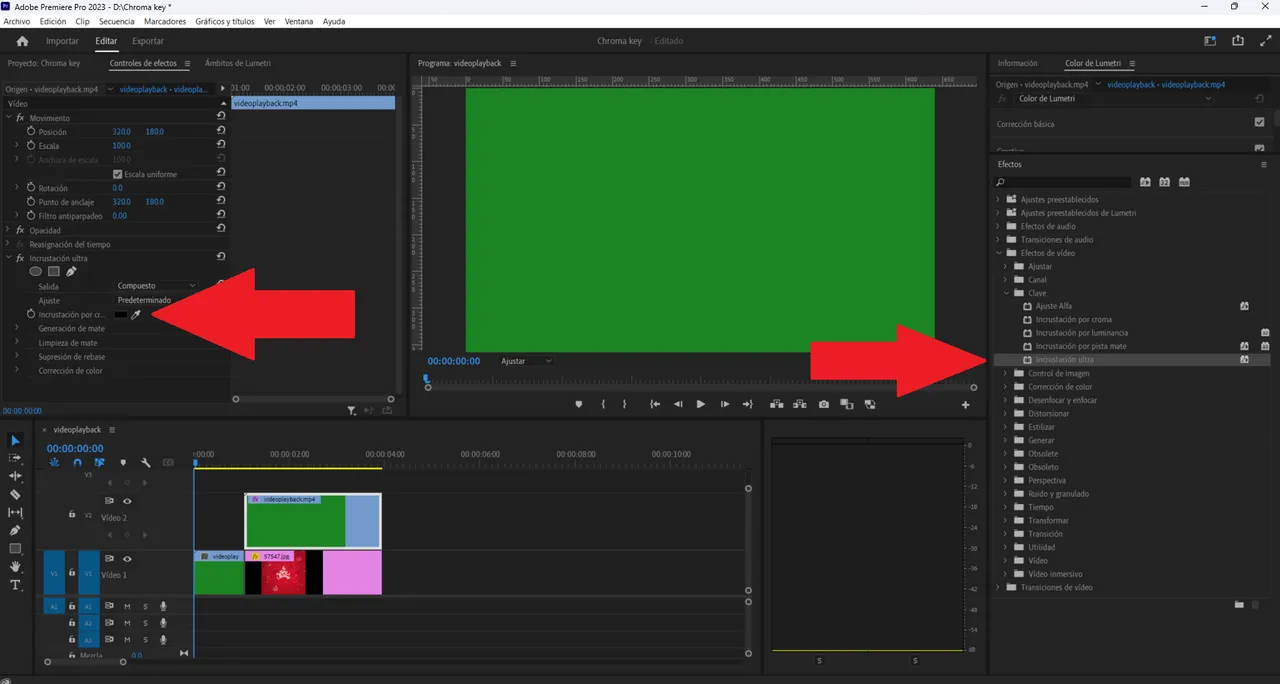Open the Secuencia menu

point(117,21)
